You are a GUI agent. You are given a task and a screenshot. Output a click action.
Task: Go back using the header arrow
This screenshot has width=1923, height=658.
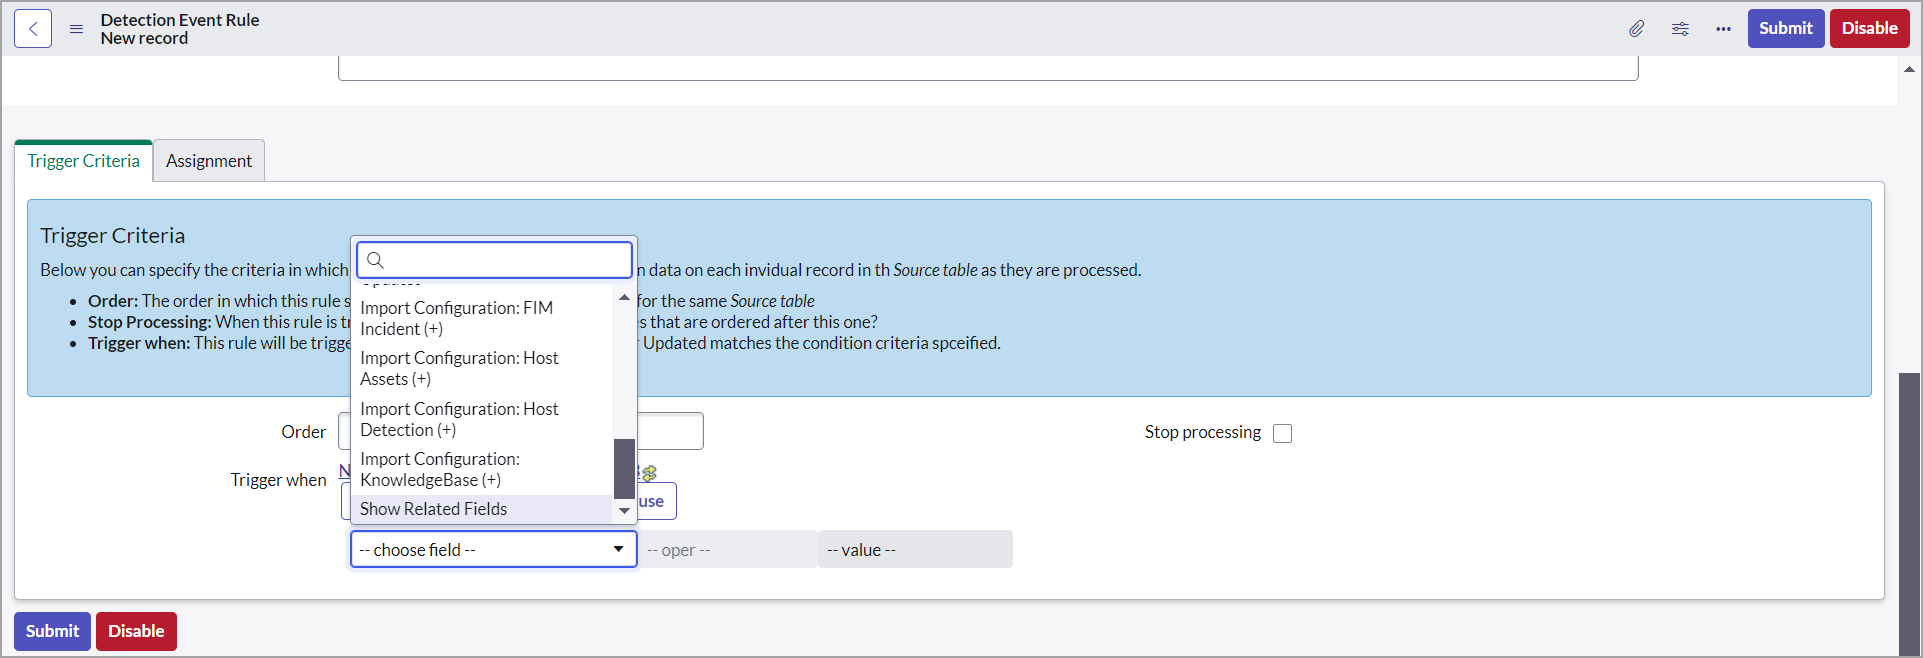click(33, 29)
